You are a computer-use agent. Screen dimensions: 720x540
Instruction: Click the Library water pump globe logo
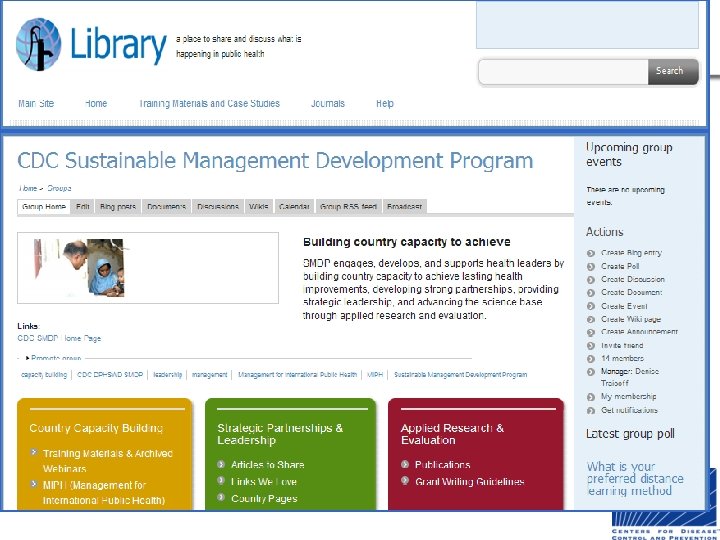[x=39, y=44]
